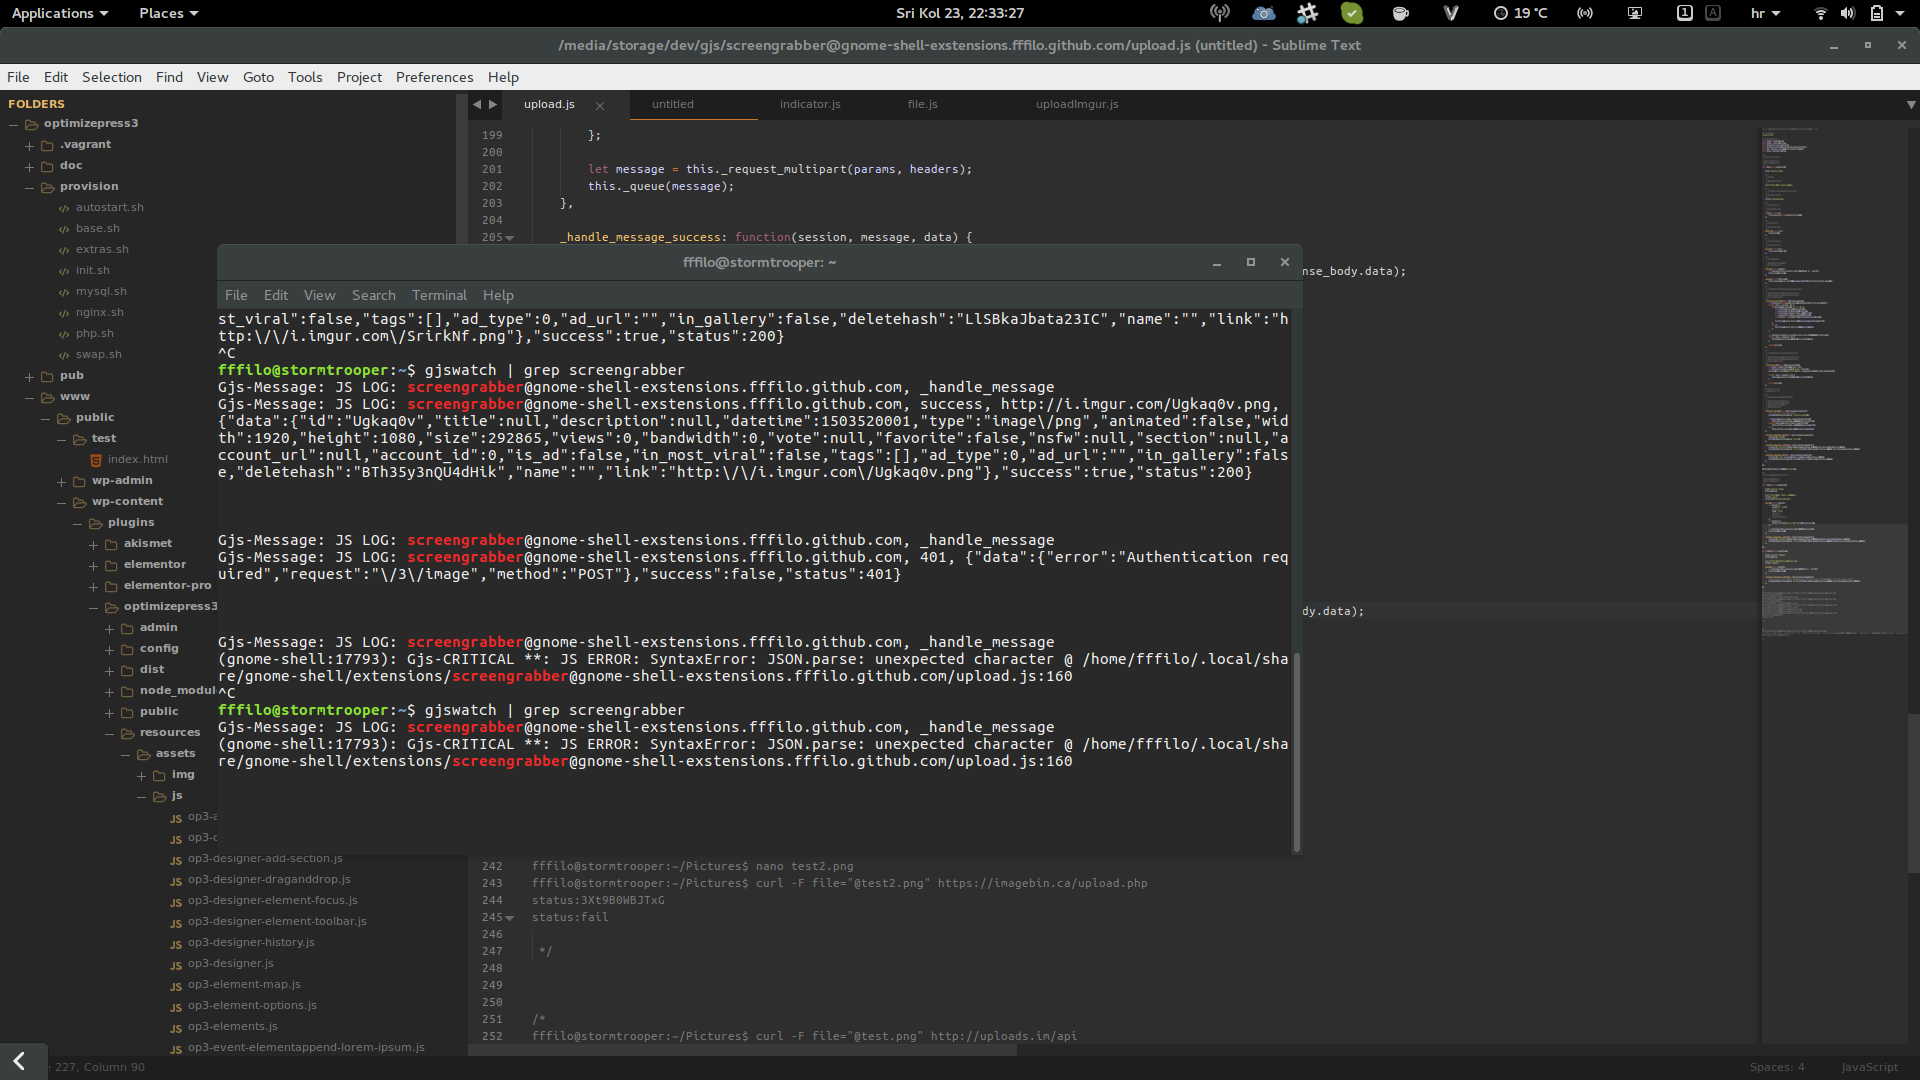Screen dimensions: 1920x1080
Task: Open the hr keyboard layout dropdown
Action: [x=1765, y=13]
